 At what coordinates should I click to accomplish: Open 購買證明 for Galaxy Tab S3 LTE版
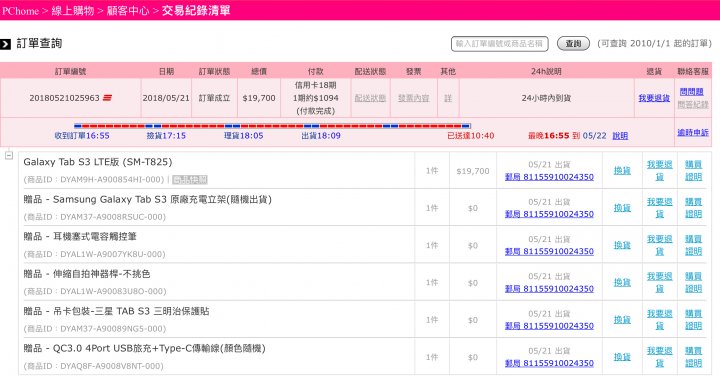pyautogui.click(x=693, y=170)
